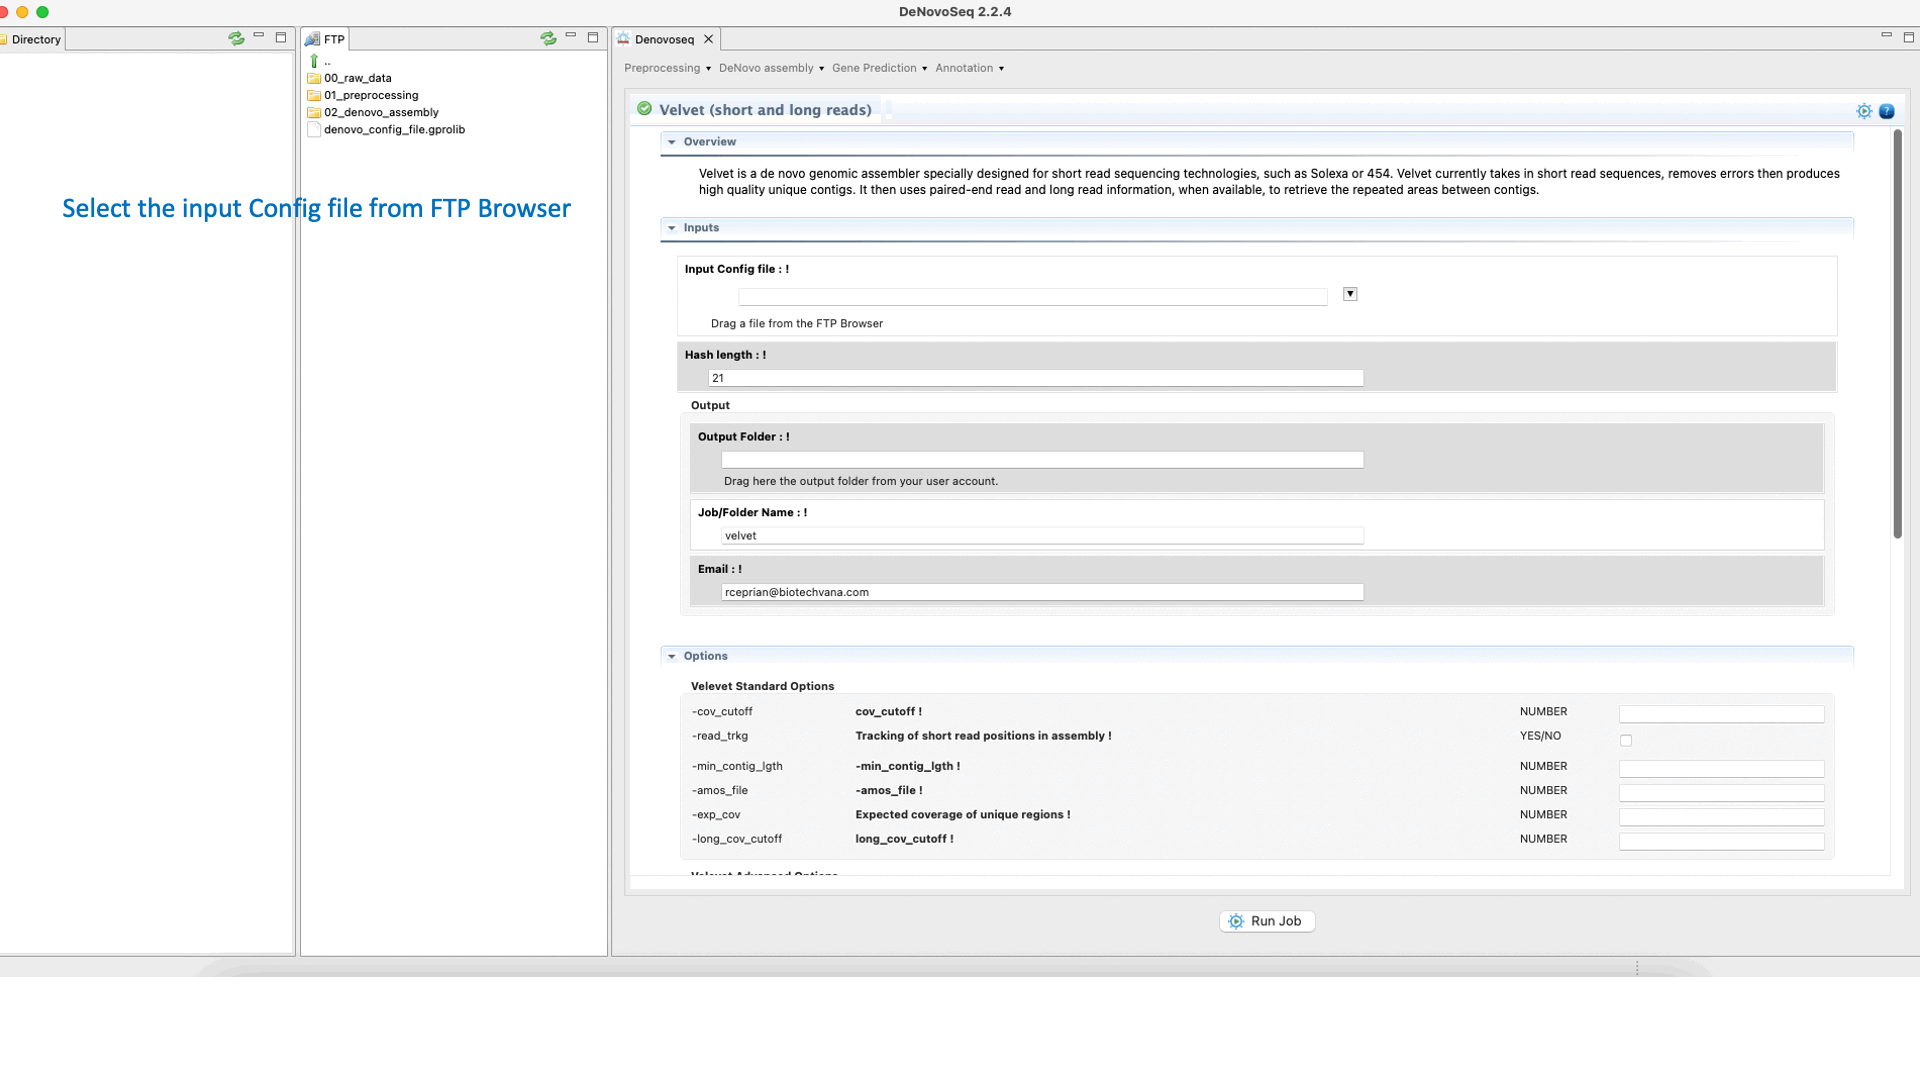Collapse the Overview section
Screen dimensions: 1920x1080
tap(672, 142)
